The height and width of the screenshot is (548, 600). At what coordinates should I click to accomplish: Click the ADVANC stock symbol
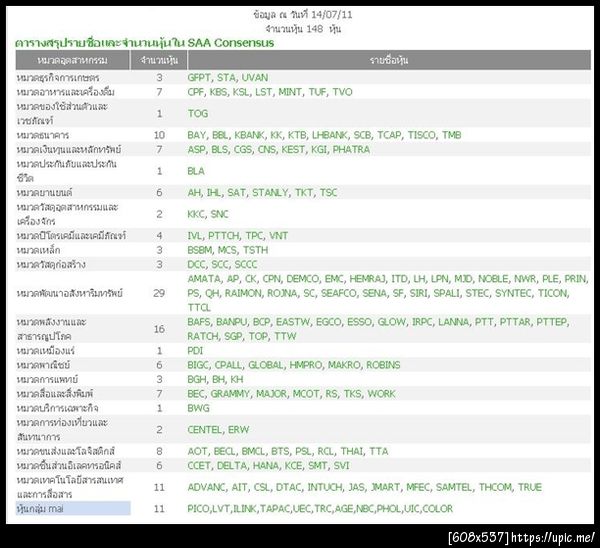(x=207, y=488)
